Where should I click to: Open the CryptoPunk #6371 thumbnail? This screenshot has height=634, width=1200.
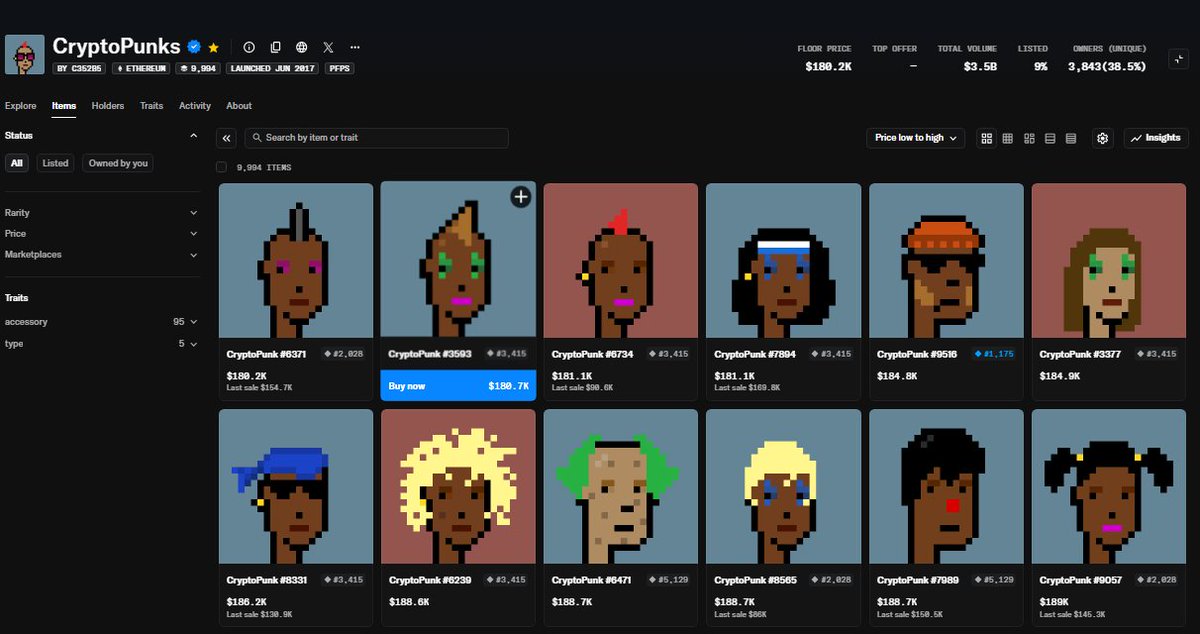pos(295,261)
